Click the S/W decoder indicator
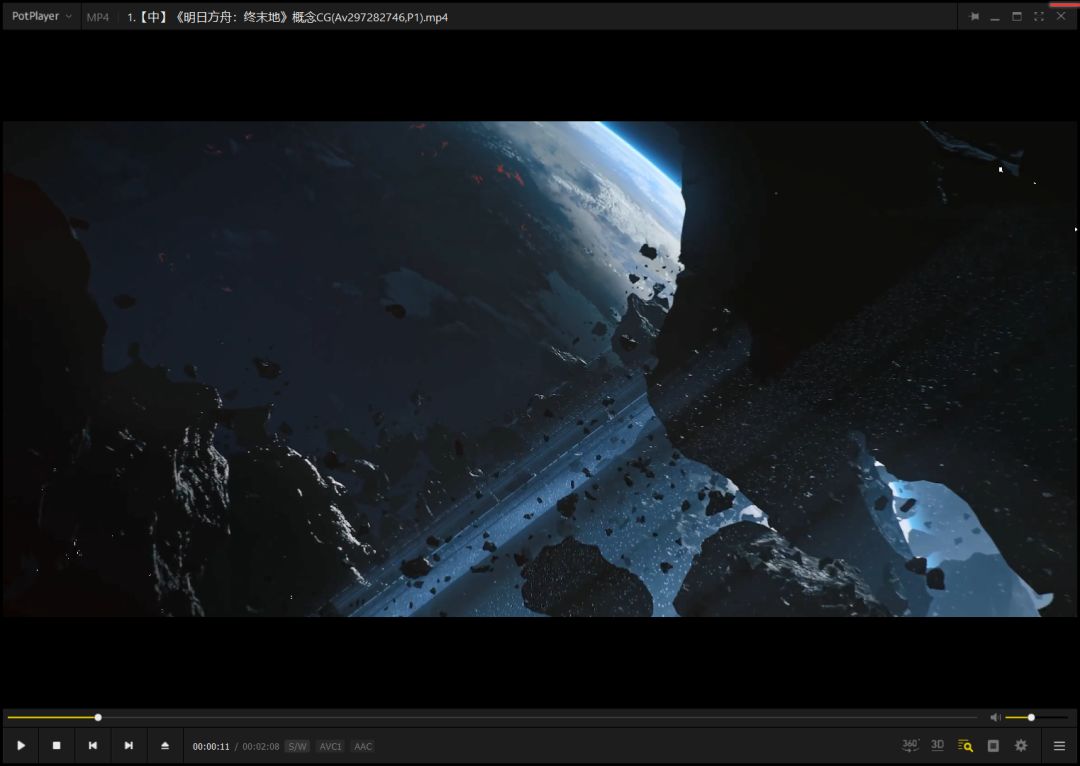The image size is (1080, 766). 297,746
